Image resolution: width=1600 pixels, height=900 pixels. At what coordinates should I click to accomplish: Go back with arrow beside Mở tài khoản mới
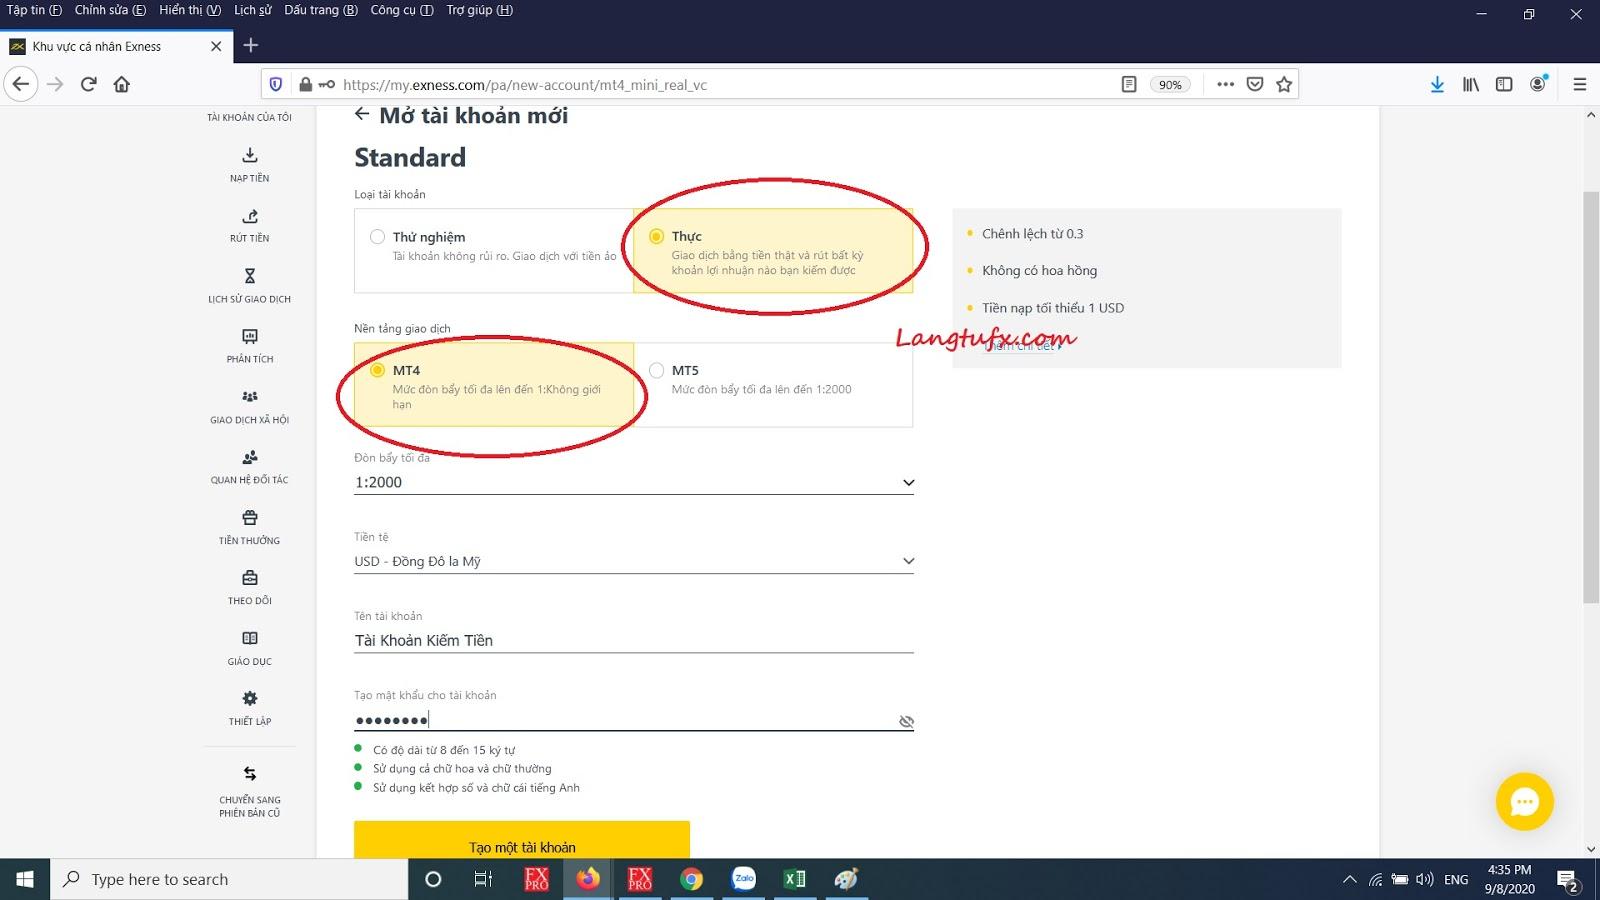(x=362, y=114)
